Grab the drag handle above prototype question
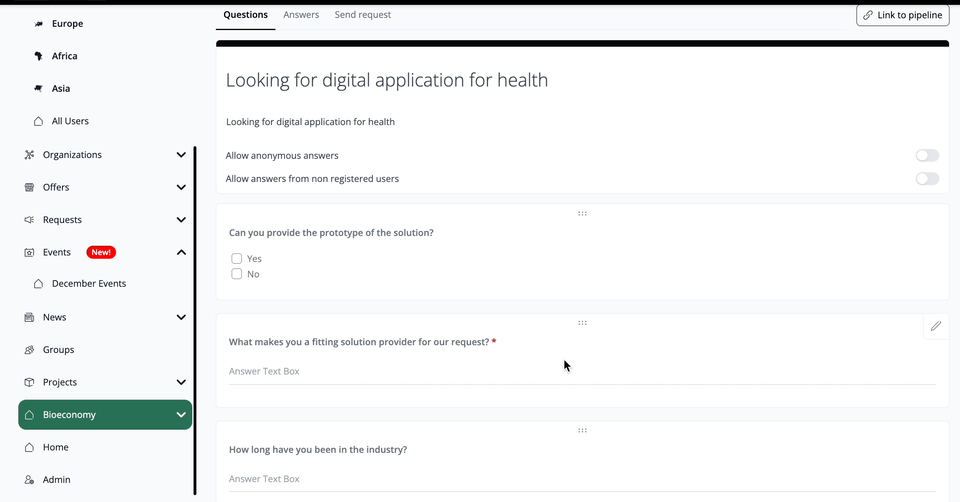This screenshot has height=502, width=960. coord(582,213)
